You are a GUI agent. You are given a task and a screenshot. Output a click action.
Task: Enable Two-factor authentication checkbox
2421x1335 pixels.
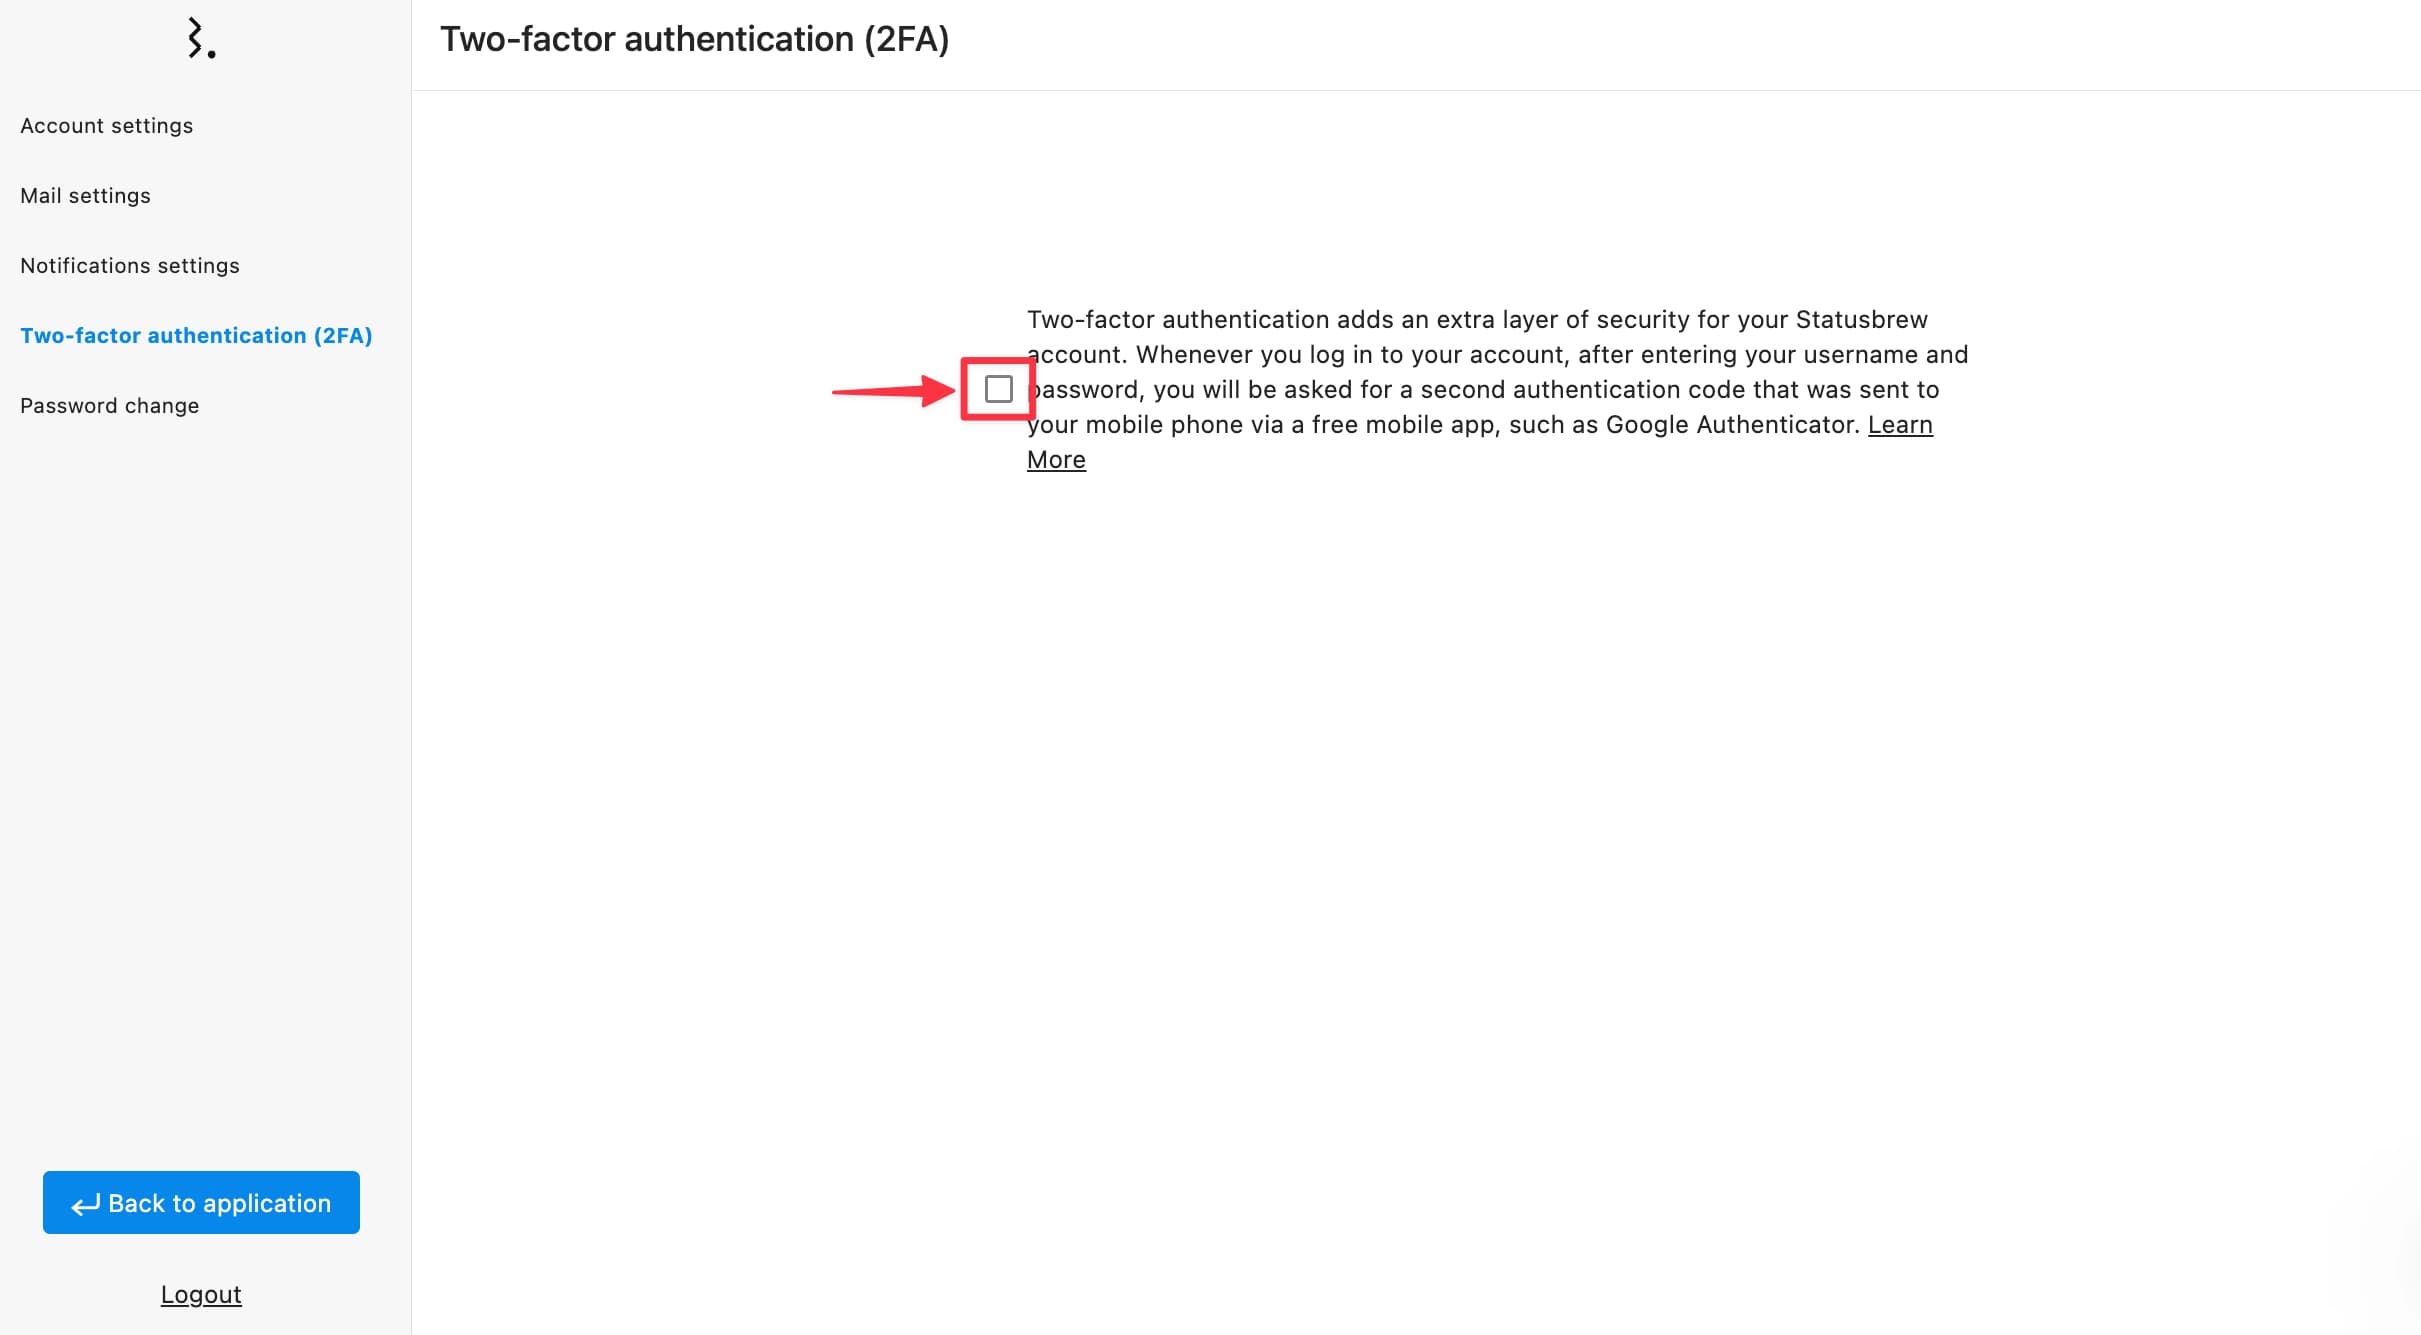[999, 388]
